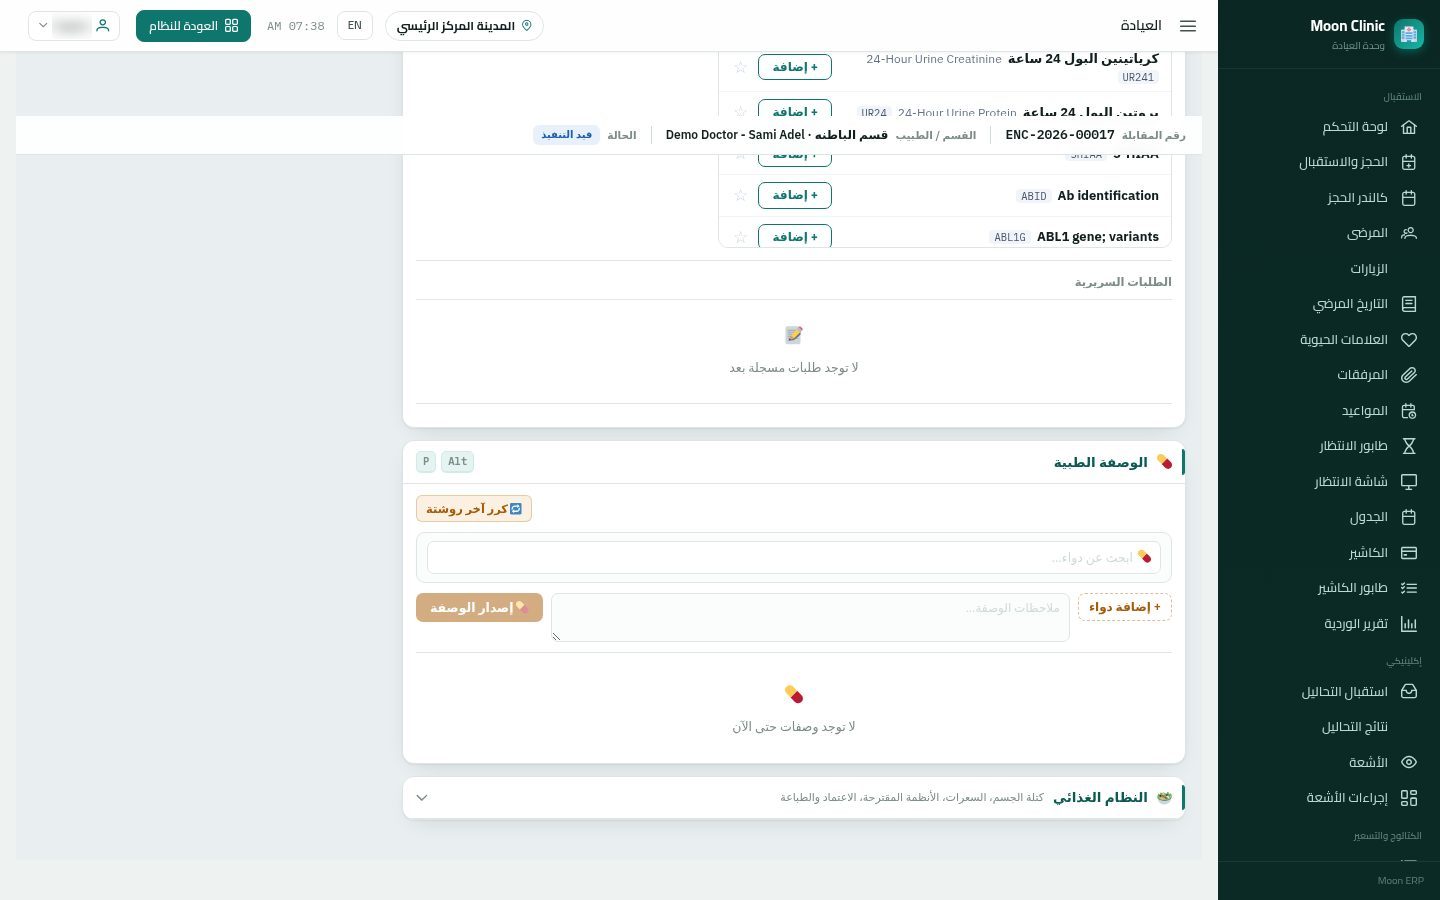This screenshot has width=1440, height=900.
Task: Add the 24-Hour Urine Creatinine test
Action: pos(795,67)
